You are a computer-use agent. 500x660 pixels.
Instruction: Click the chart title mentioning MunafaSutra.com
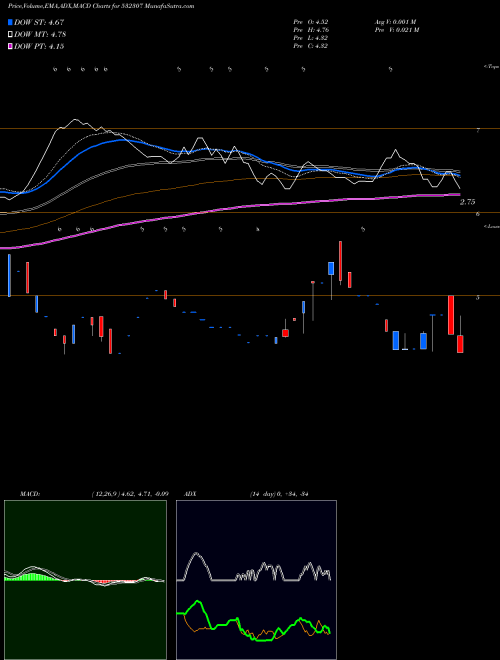coord(101,6)
